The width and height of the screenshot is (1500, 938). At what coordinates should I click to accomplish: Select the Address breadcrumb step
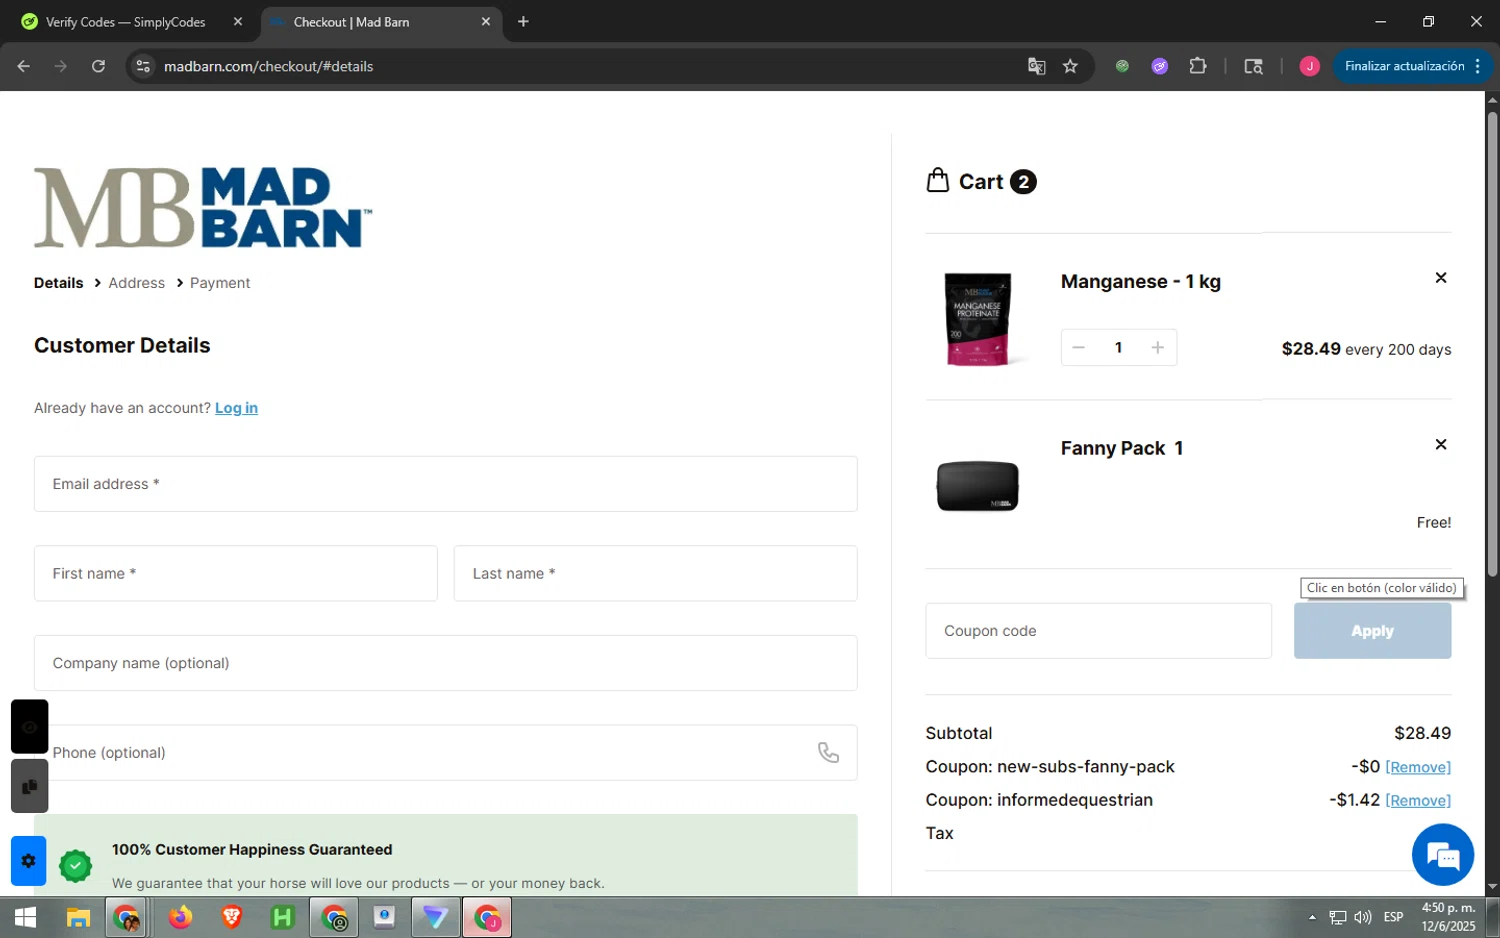tap(137, 283)
